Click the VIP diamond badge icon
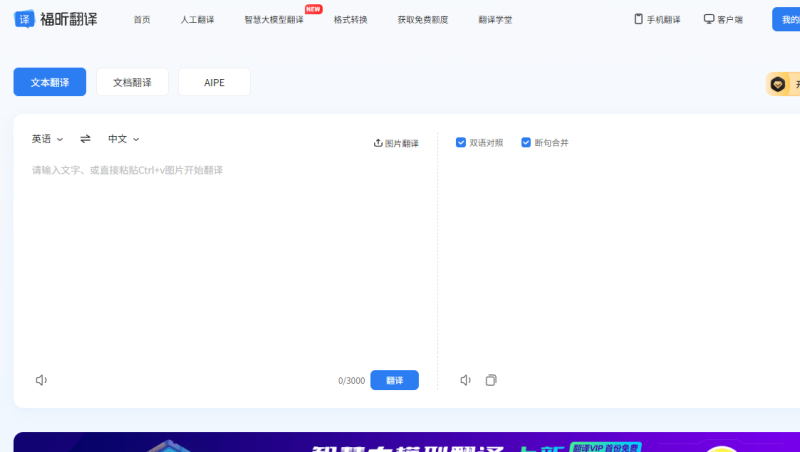800x452 pixels. 778,84
